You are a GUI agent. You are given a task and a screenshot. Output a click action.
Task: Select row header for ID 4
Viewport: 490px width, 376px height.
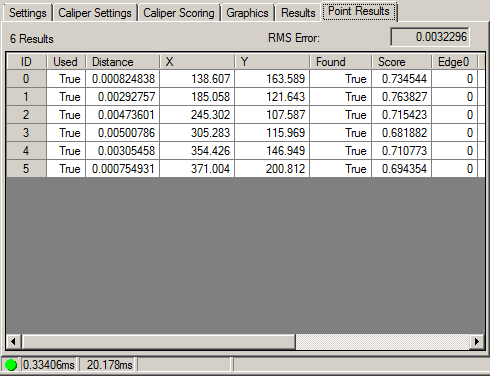(x=26, y=151)
